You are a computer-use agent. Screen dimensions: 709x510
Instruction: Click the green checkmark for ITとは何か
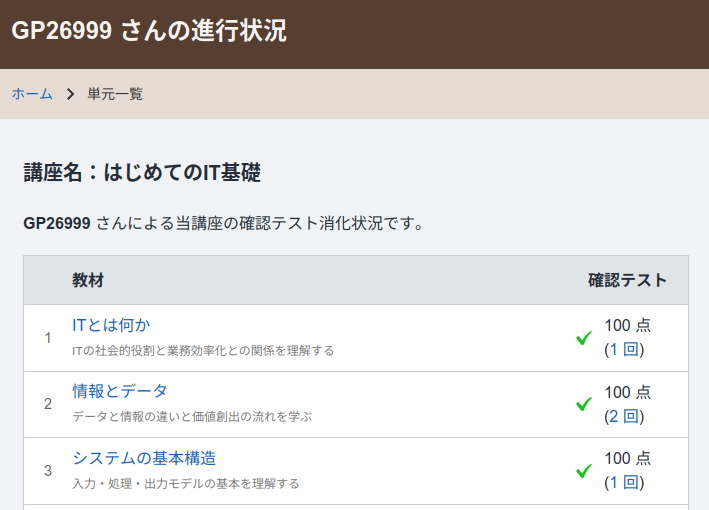[584, 338]
